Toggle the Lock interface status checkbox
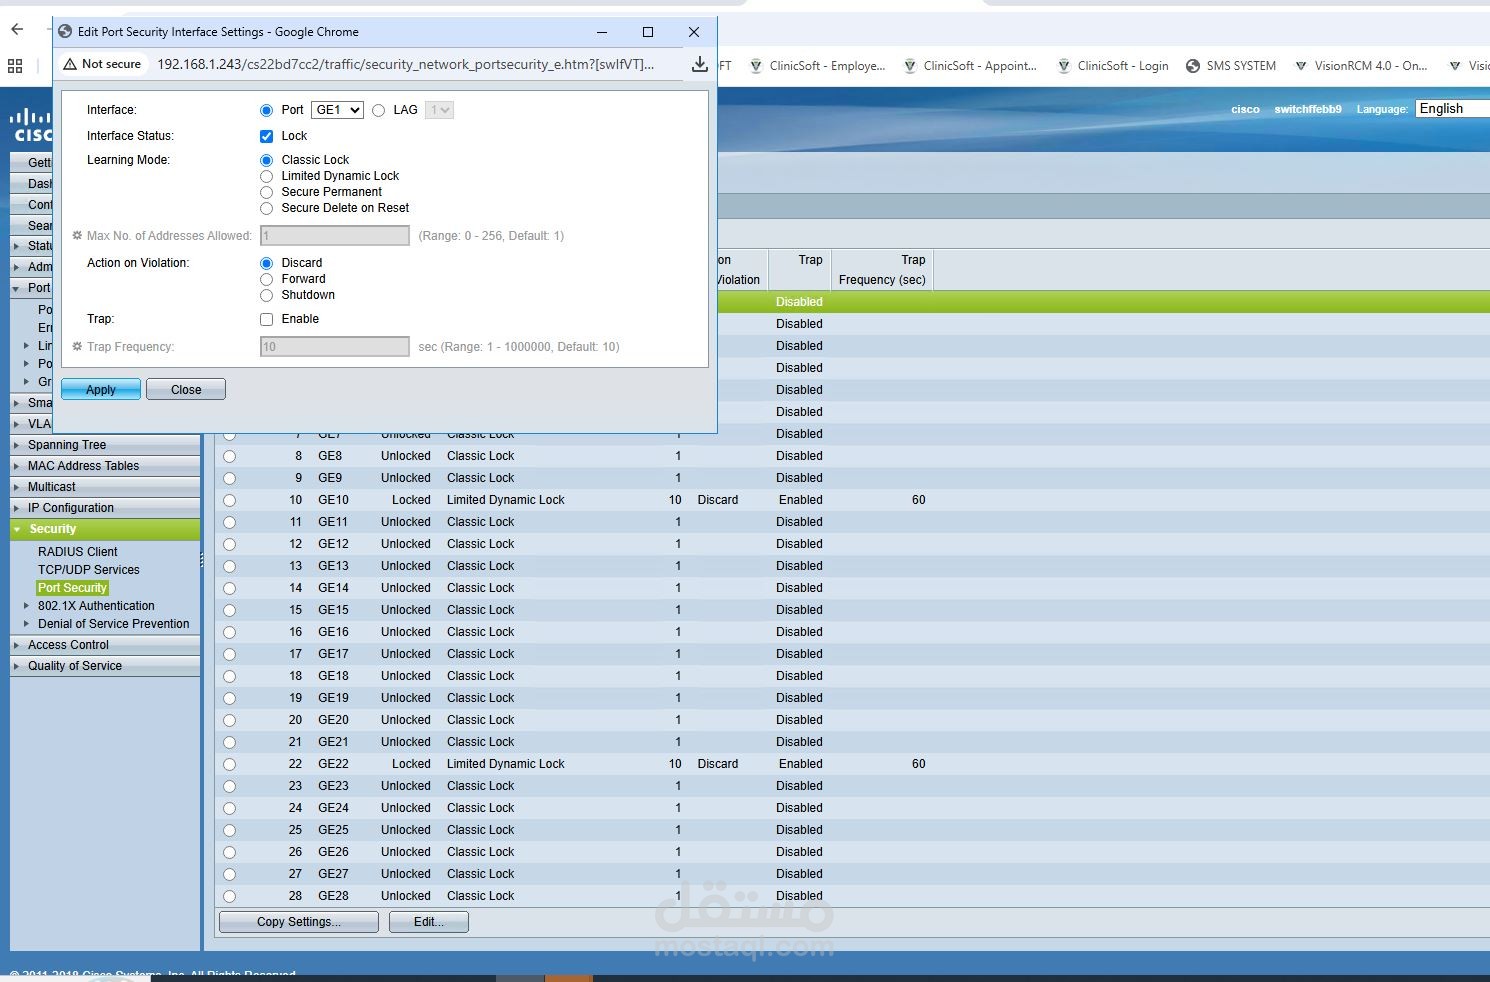 (266, 136)
